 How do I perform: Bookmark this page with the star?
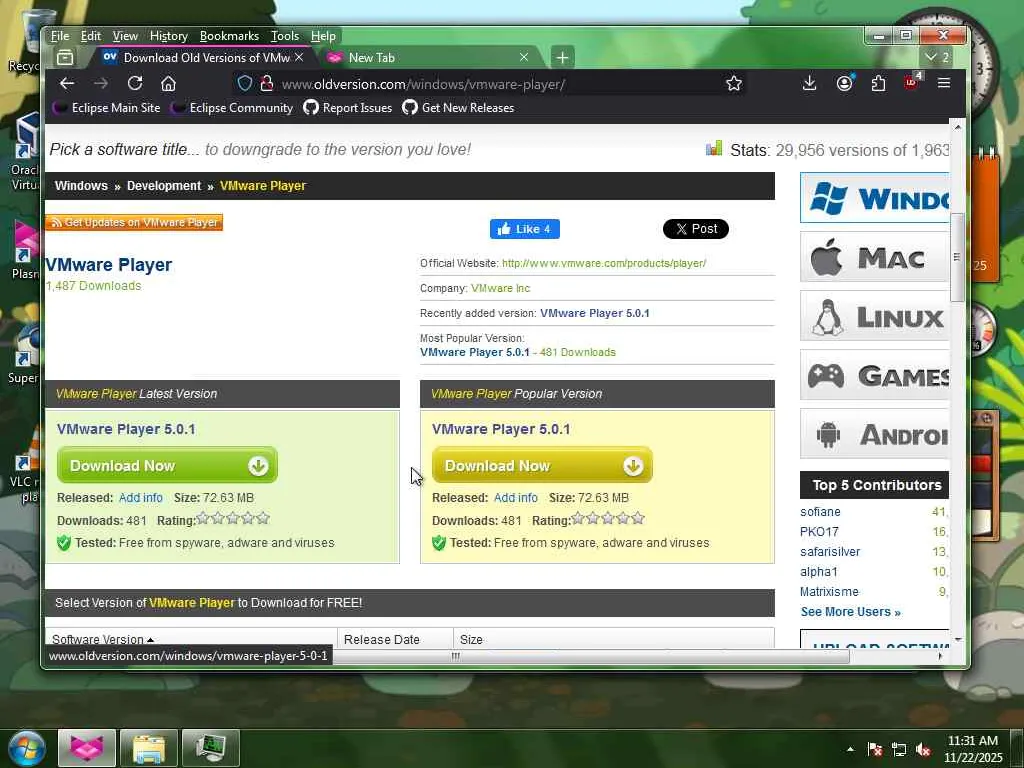click(734, 84)
